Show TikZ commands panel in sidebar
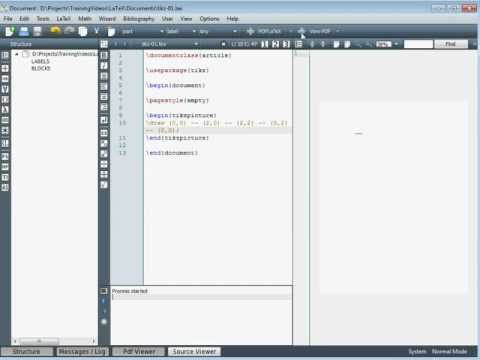The width and height of the screenshot is (480, 360). 5,177
